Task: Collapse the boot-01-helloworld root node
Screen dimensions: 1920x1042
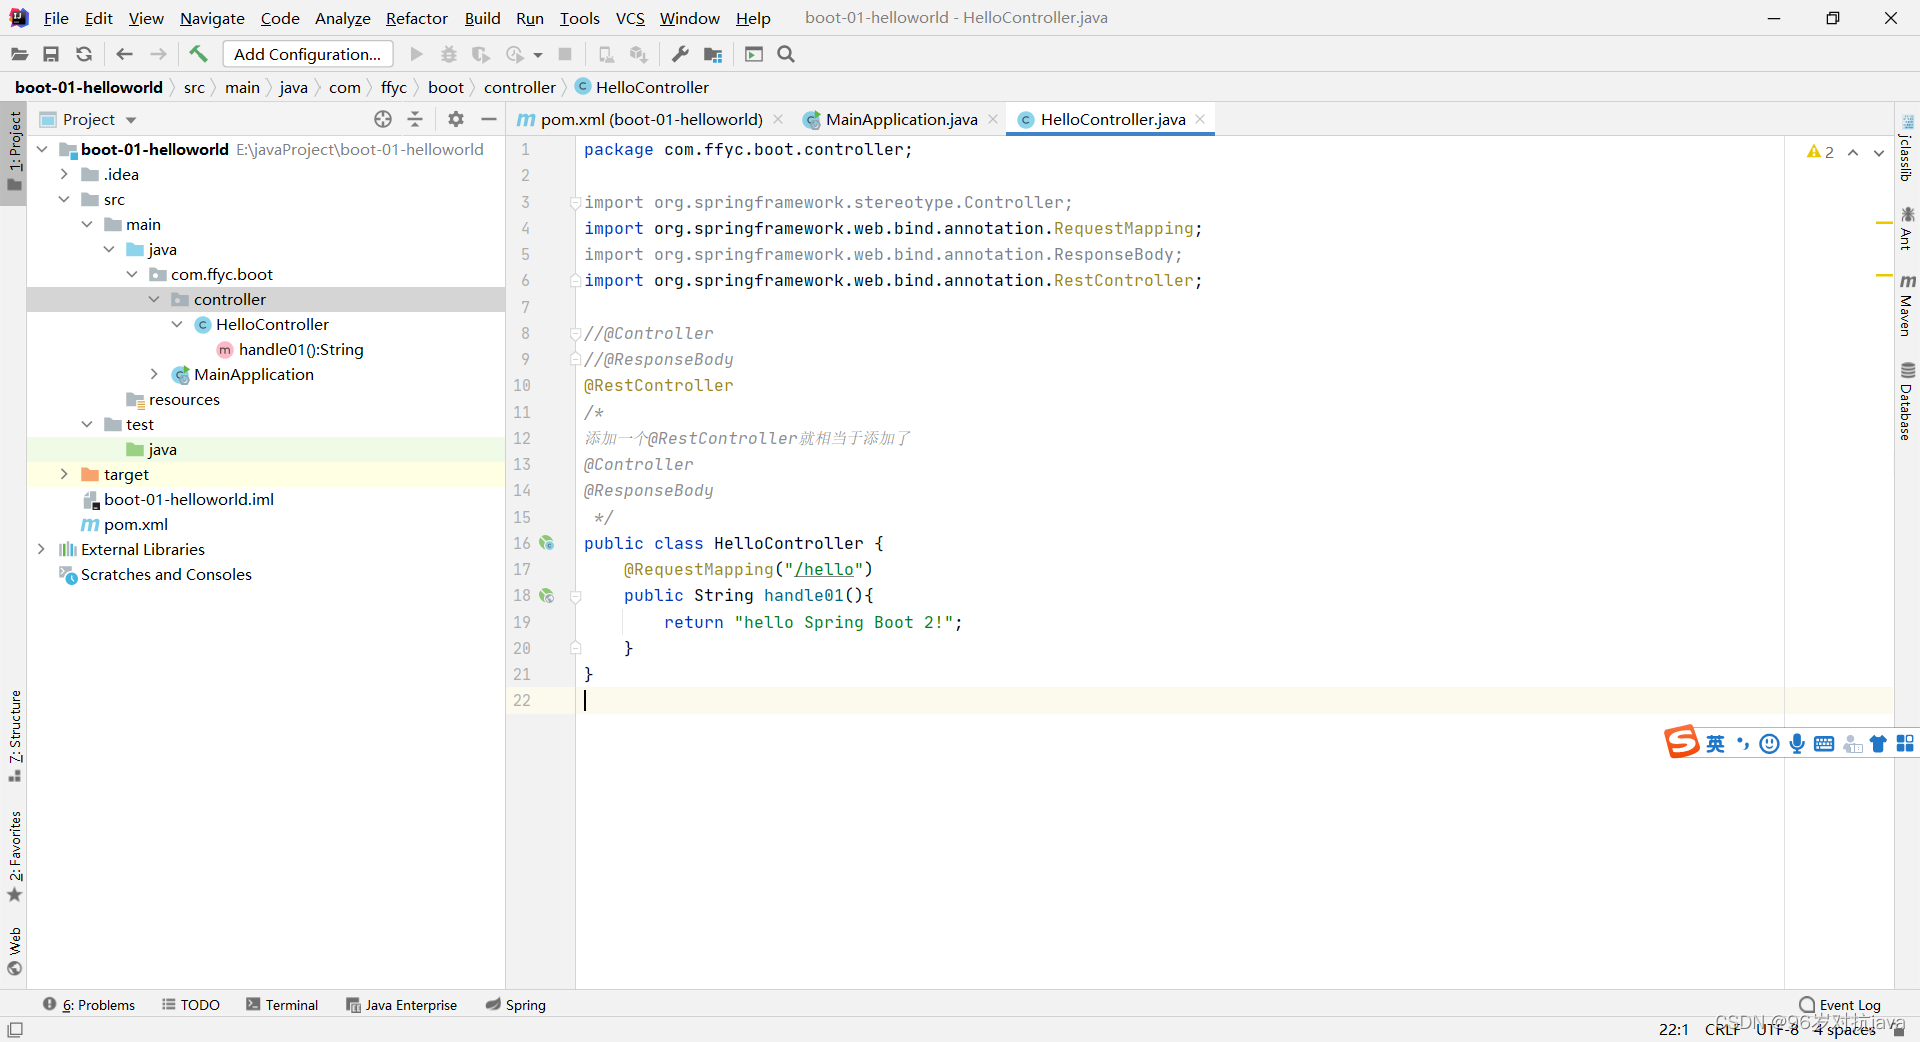Action: click(42, 149)
